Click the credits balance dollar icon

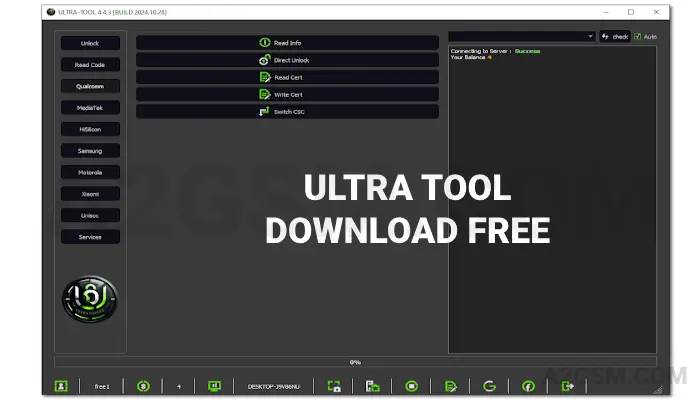click(143, 386)
